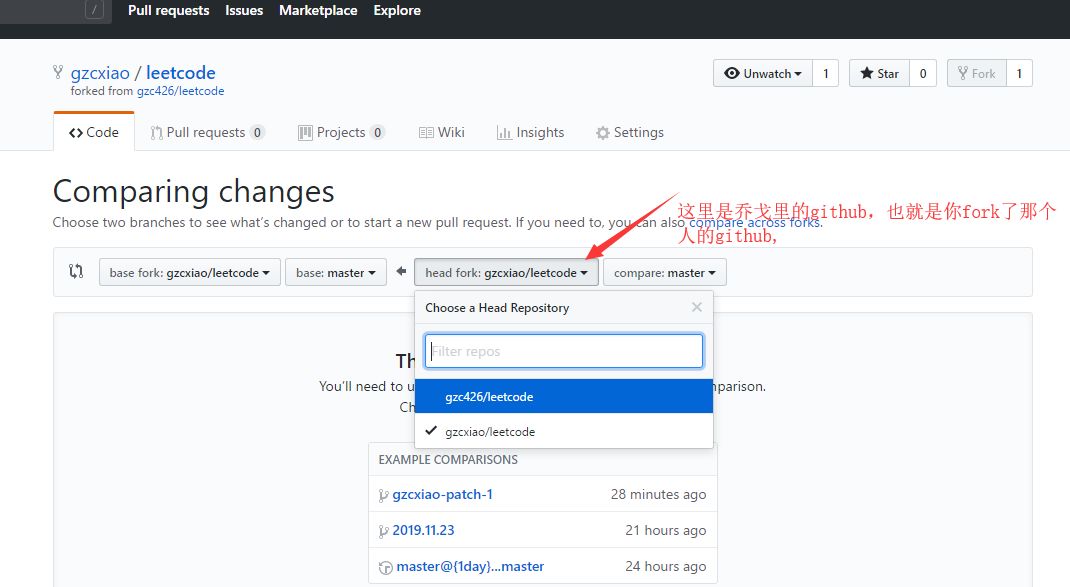Toggle the head fork gzcxiao/leetcode dropdown
The image size is (1070, 587).
tap(506, 272)
